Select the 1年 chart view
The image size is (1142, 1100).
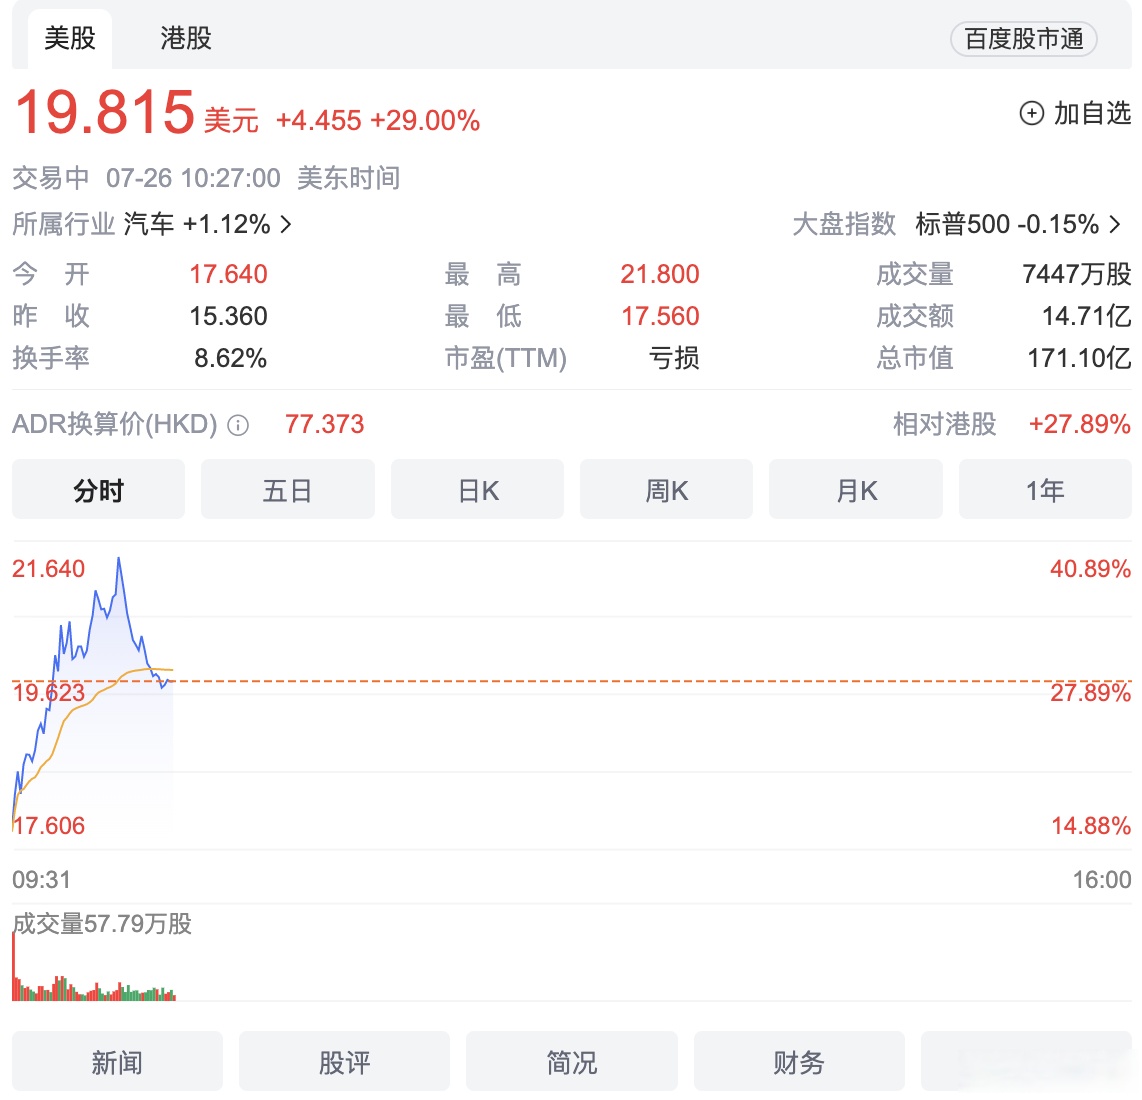pyautogui.click(x=1045, y=489)
